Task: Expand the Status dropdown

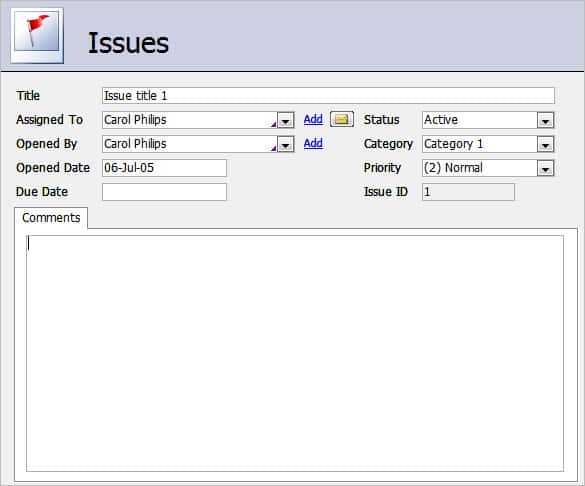Action: click(x=545, y=121)
